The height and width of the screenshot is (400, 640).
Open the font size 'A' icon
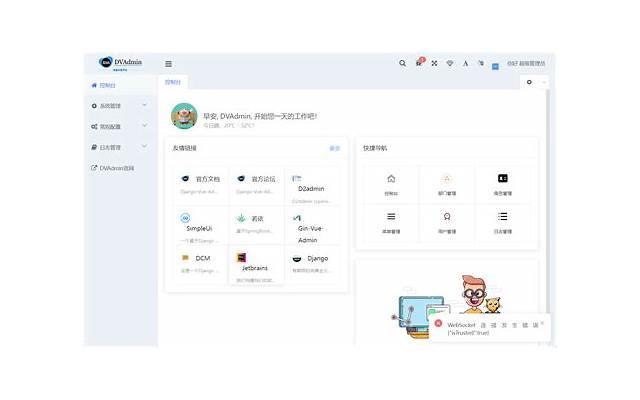[x=465, y=63]
